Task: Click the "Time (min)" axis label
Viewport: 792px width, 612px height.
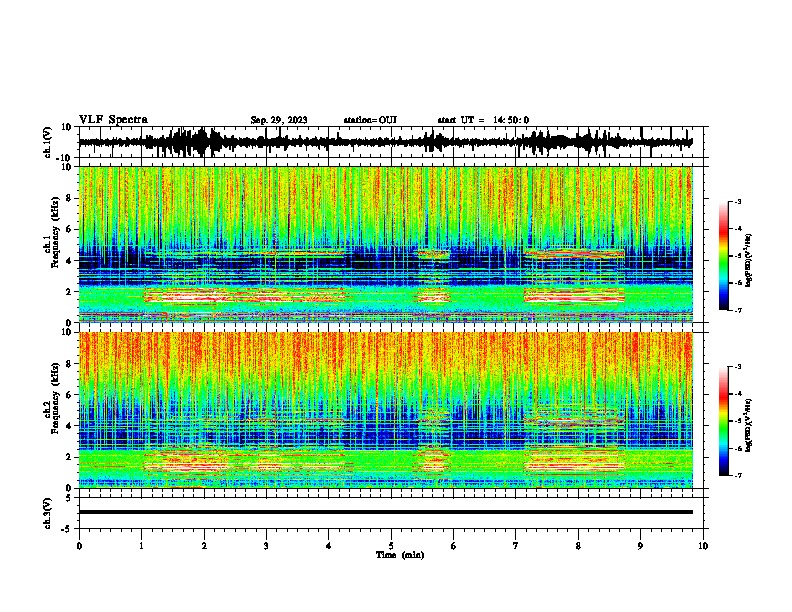Action: 400,555
